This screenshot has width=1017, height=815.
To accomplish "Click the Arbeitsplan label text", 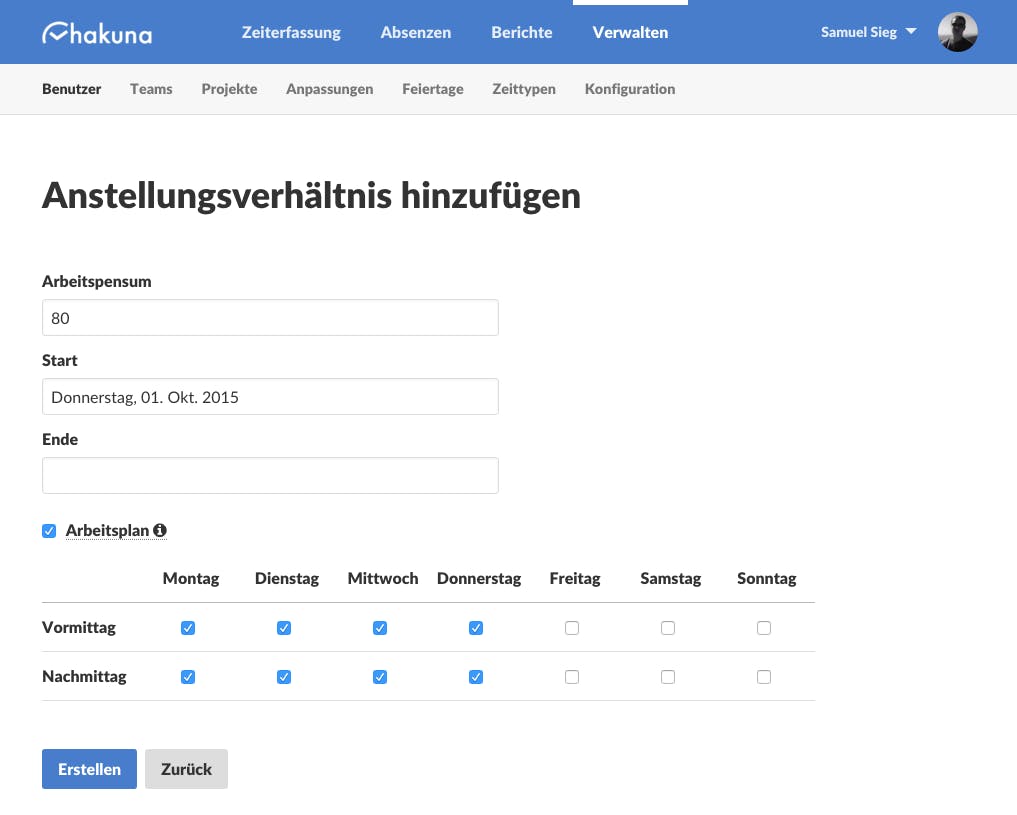I will [x=107, y=530].
